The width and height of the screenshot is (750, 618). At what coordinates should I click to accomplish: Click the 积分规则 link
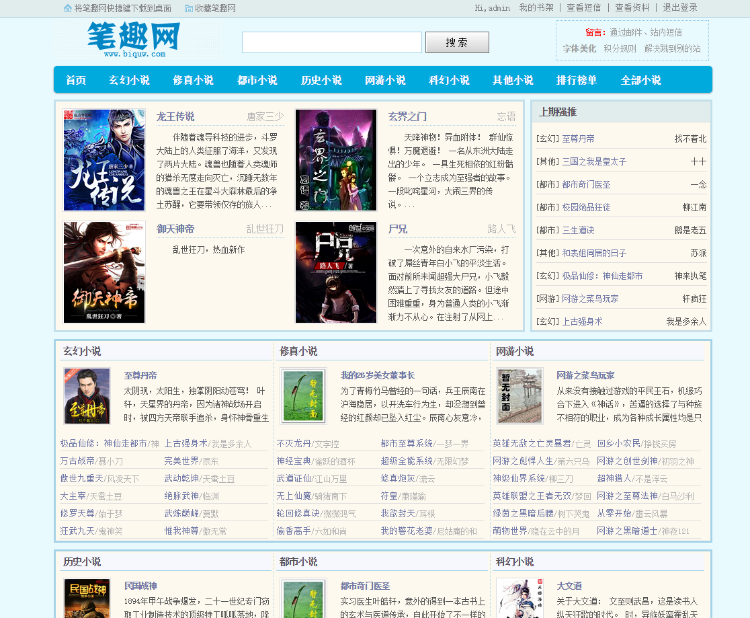click(620, 48)
